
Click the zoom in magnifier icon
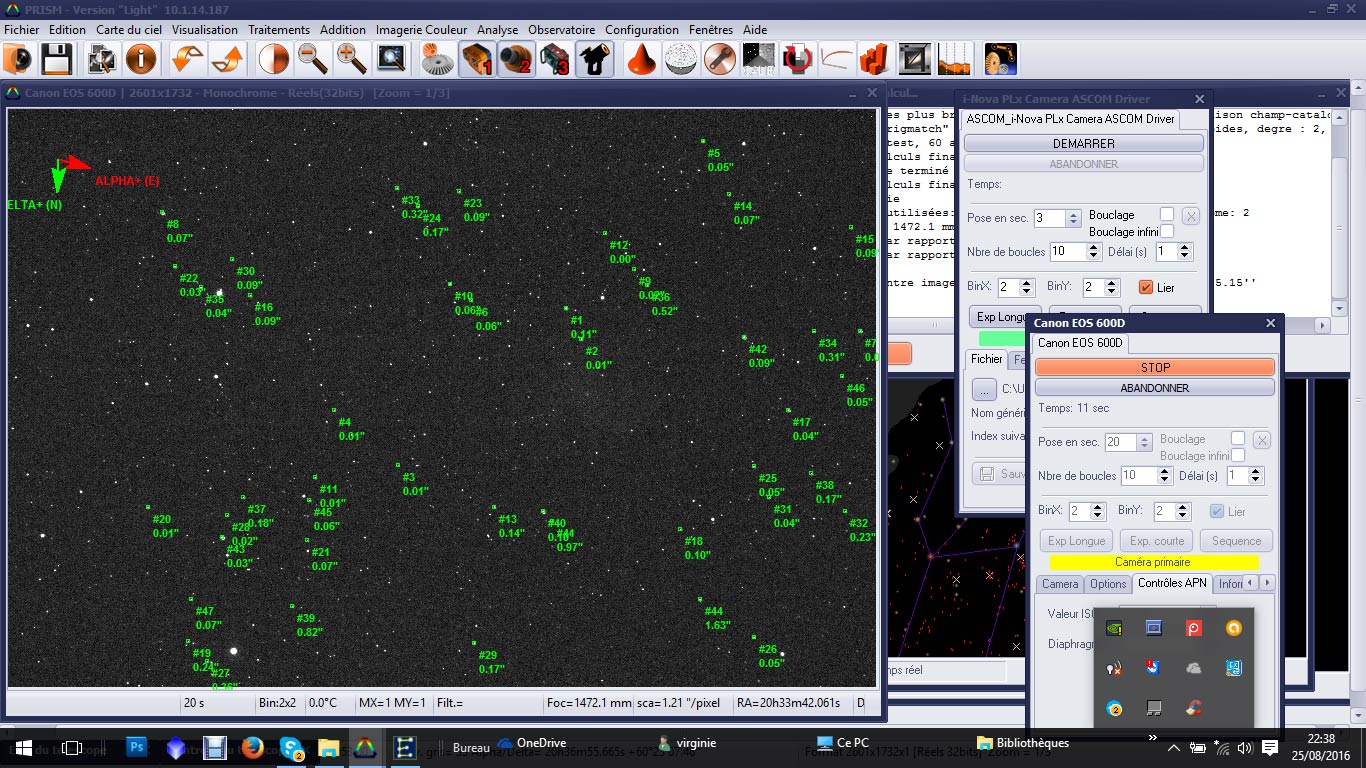click(x=351, y=60)
